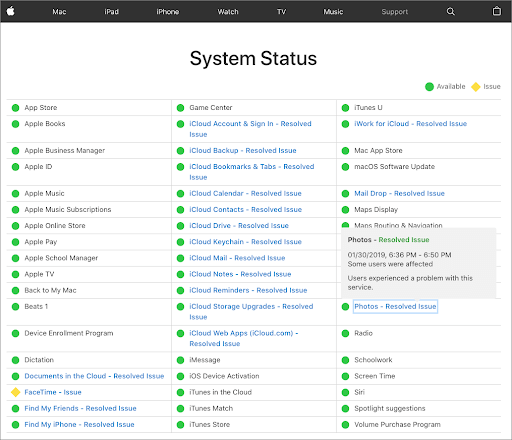Open iCloud Bookmarks & Tabs link
This screenshot has width=512, height=440.
[252, 172]
